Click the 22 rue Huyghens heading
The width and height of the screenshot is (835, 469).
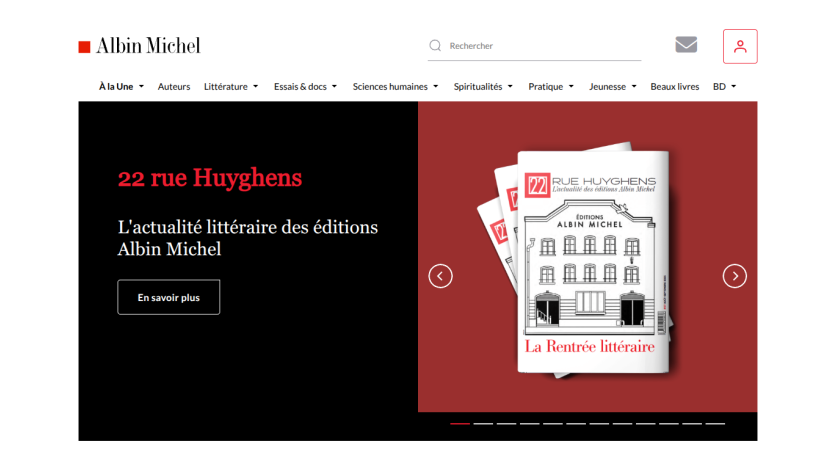210,178
